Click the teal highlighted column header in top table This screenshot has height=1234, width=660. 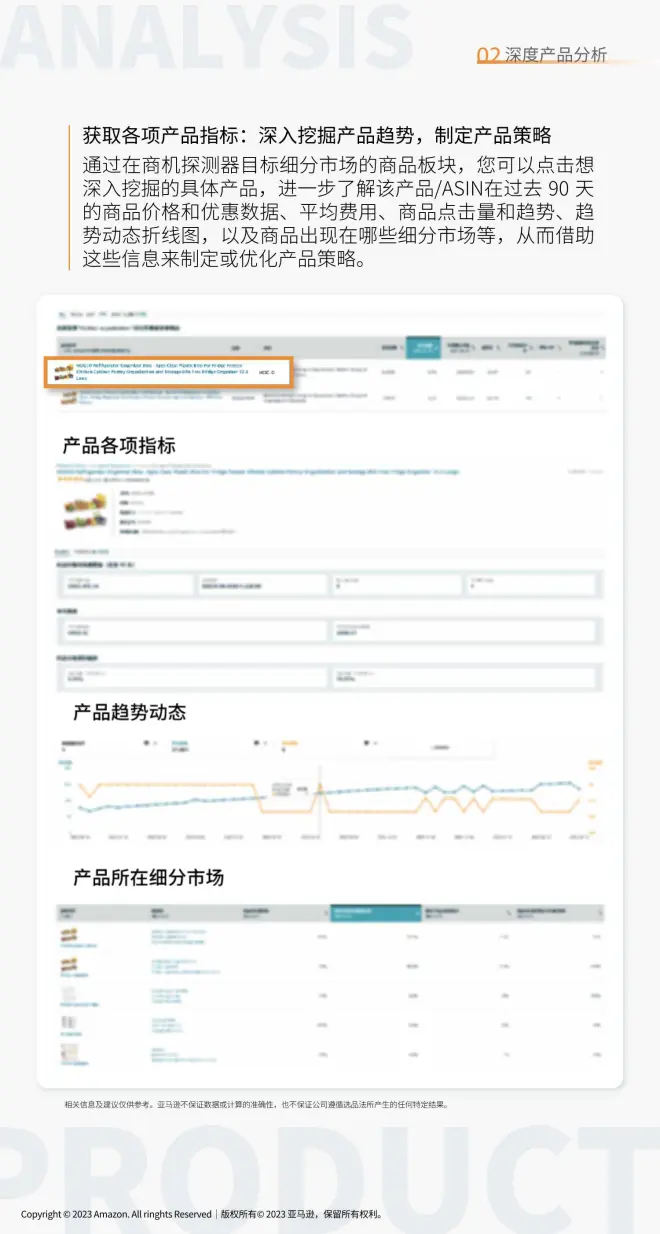tap(423, 347)
